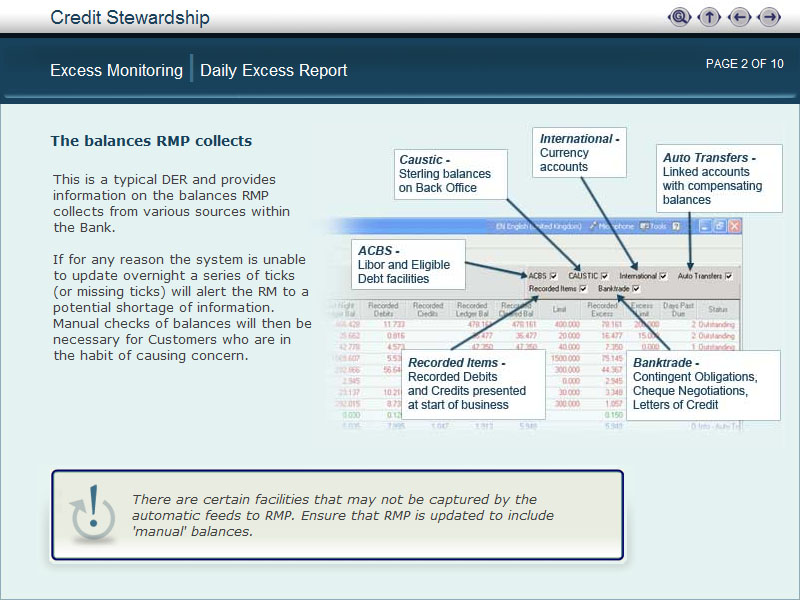Toggle the International checkbox
The width and height of the screenshot is (800, 600).
[x=663, y=276]
